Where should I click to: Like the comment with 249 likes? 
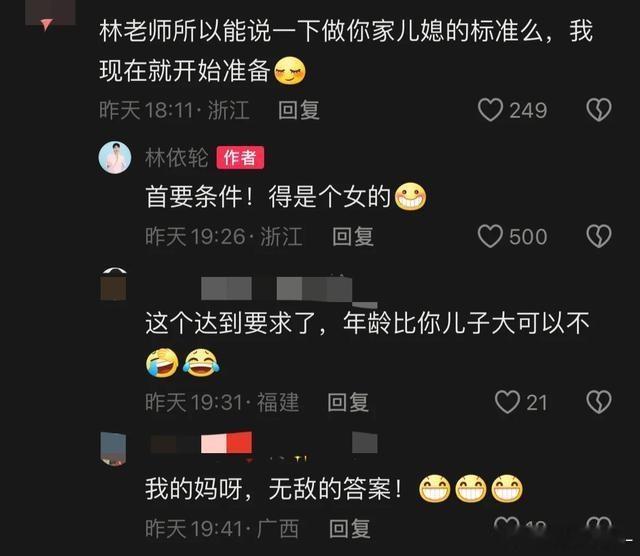[x=490, y=110]
